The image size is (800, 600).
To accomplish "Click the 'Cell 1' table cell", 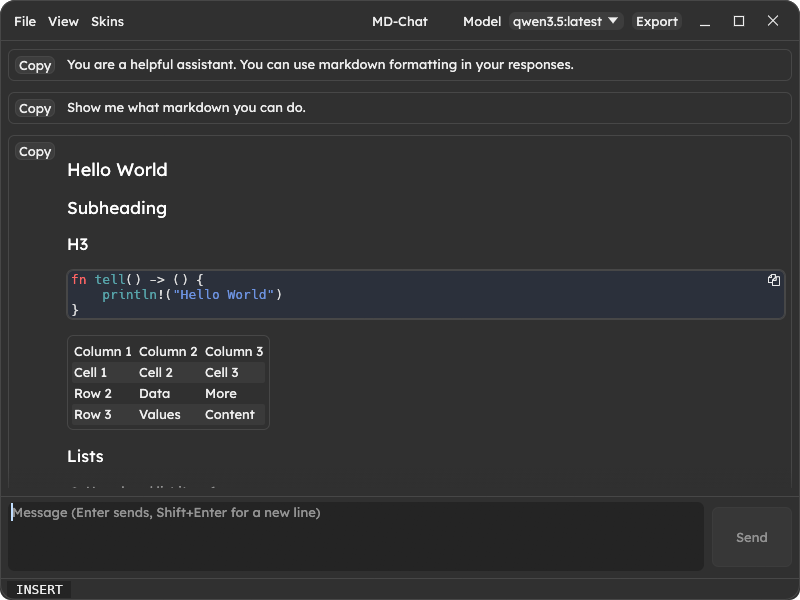I will (x=90, y=372).
